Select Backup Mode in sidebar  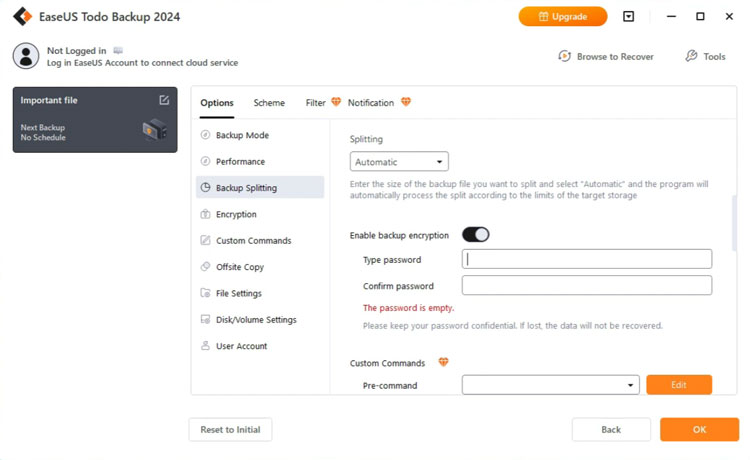[x=260, y=135]
